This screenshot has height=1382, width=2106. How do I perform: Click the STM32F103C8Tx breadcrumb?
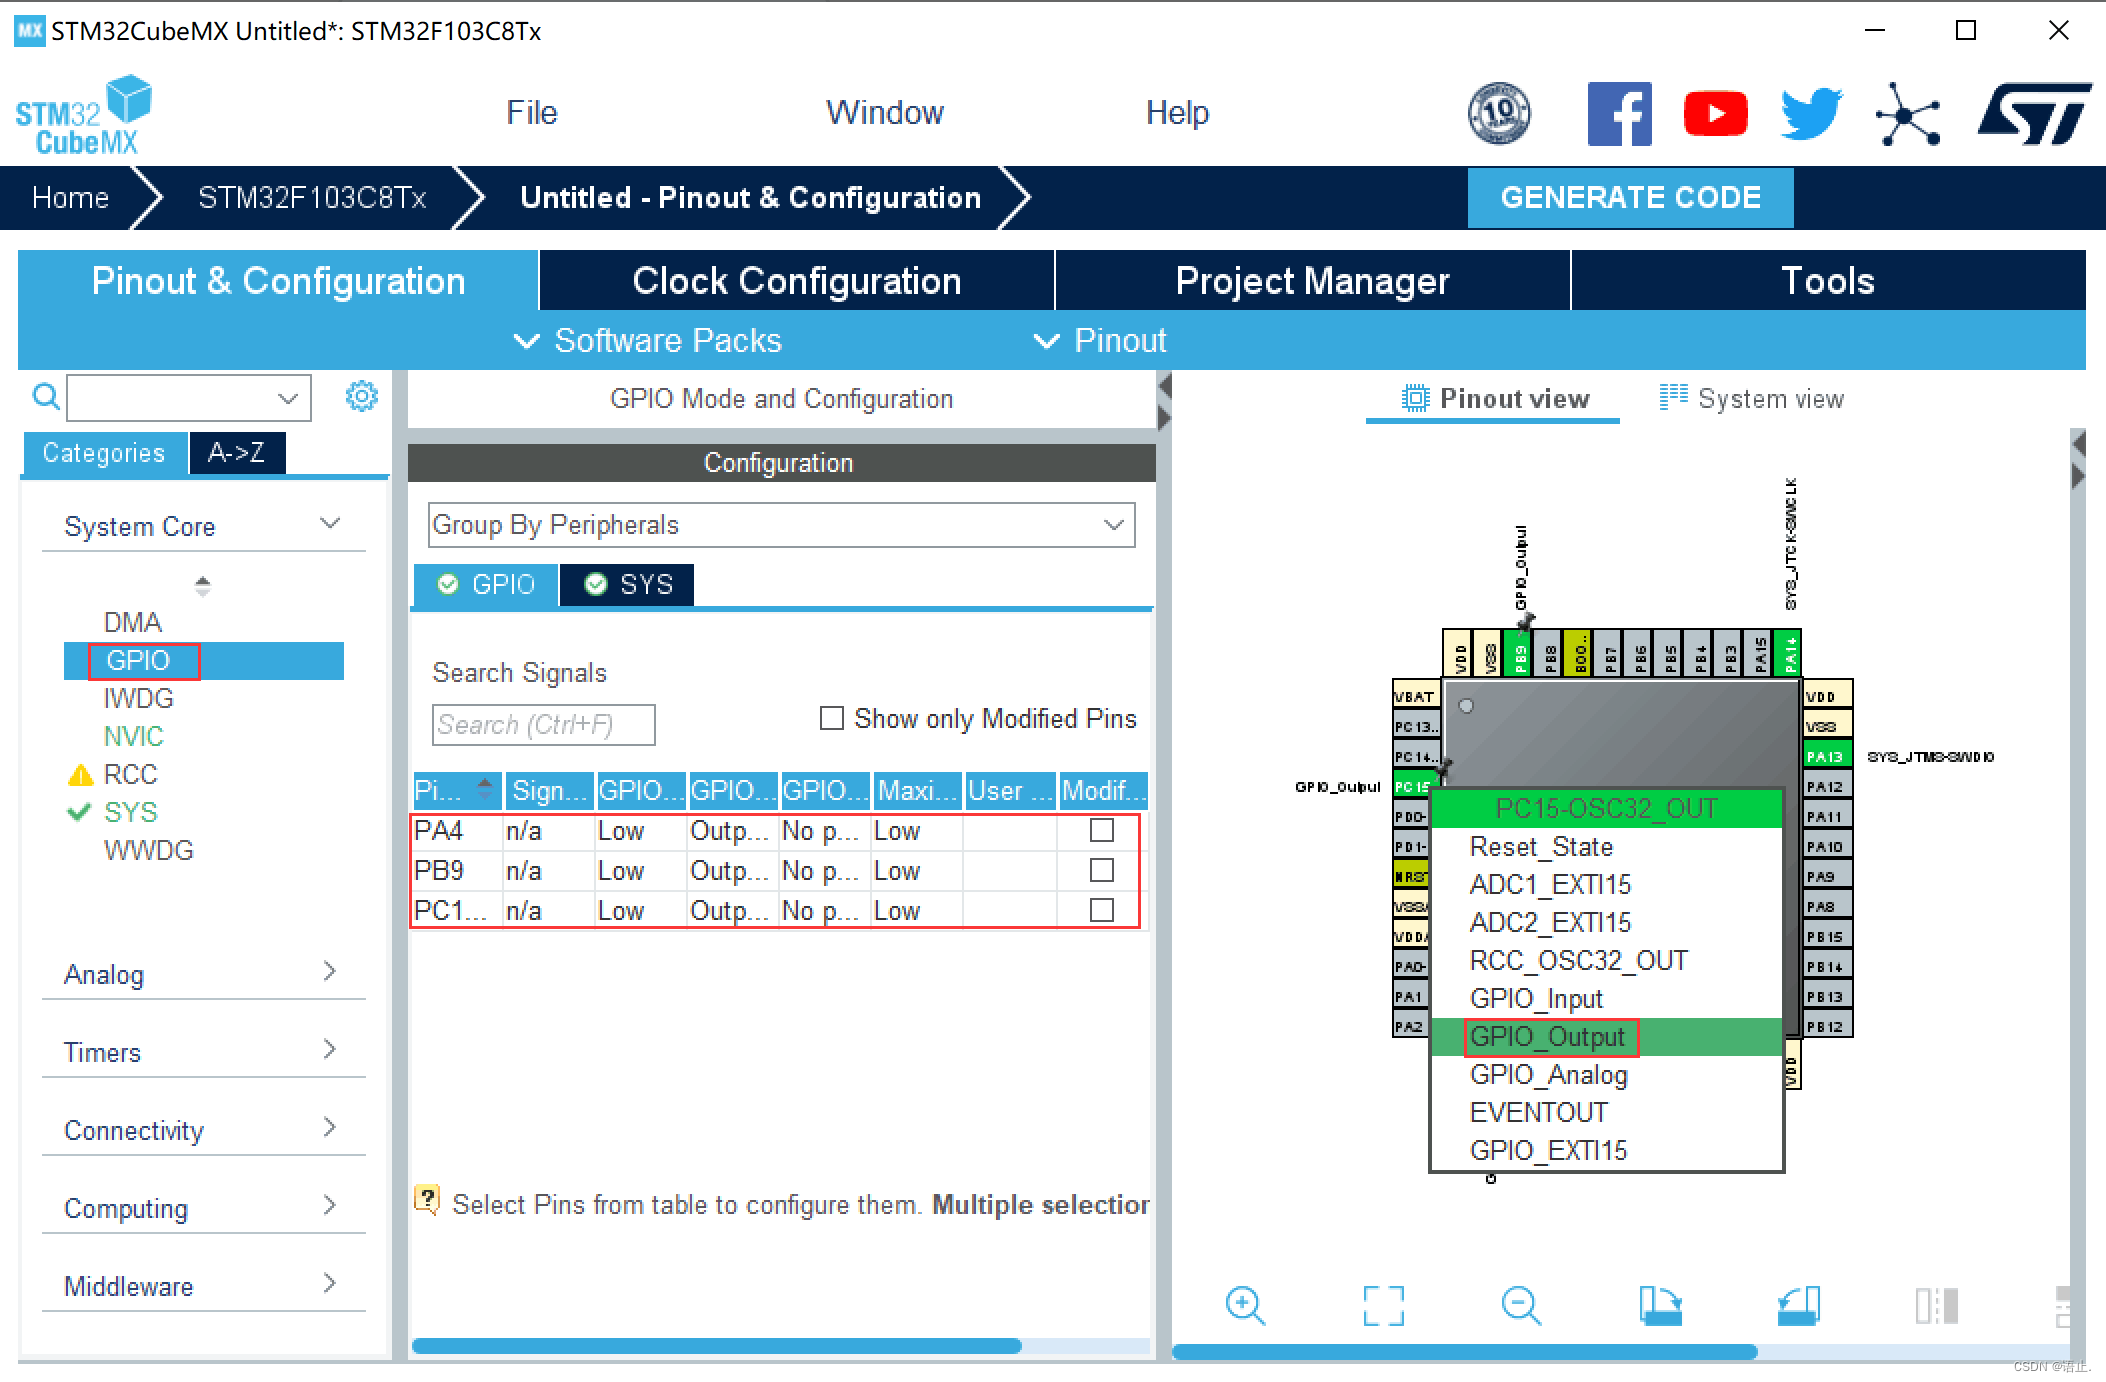(x=312, y=197)
